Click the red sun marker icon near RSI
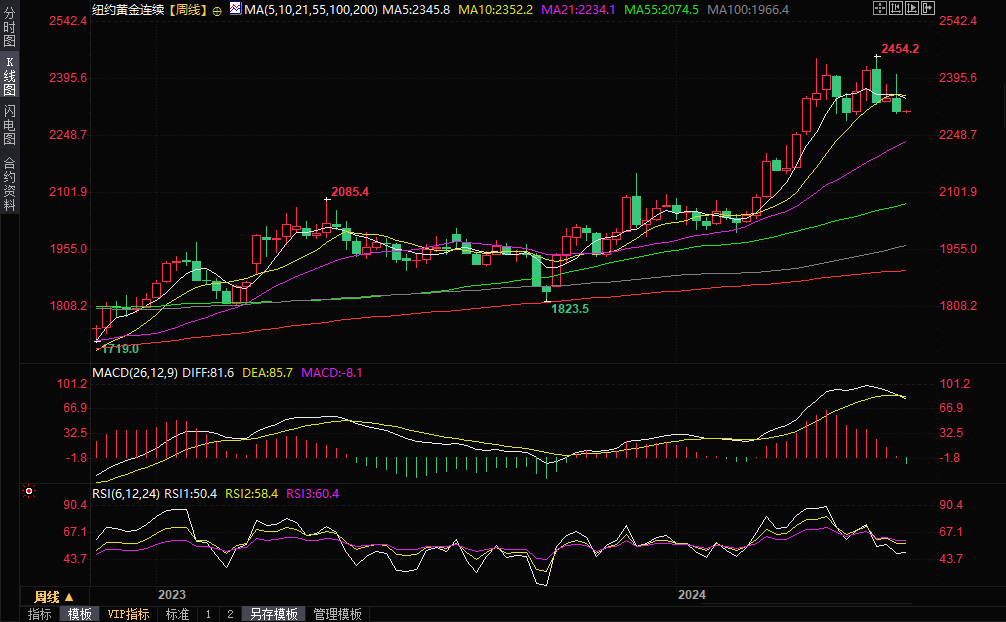Screen dimensions: 1006x622 coord(29,491)
